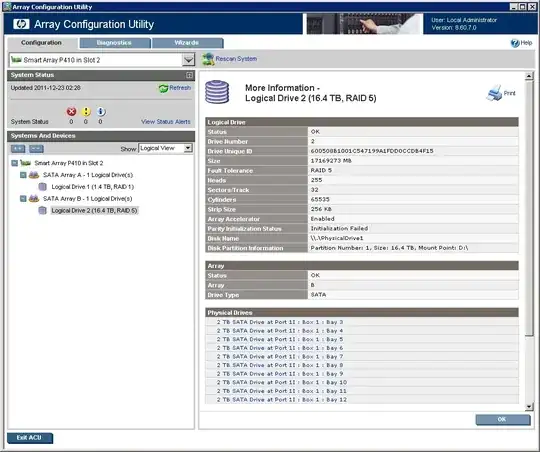Click the Print printer icon
This screenshot has height=452, width=540.
(494, 93)
